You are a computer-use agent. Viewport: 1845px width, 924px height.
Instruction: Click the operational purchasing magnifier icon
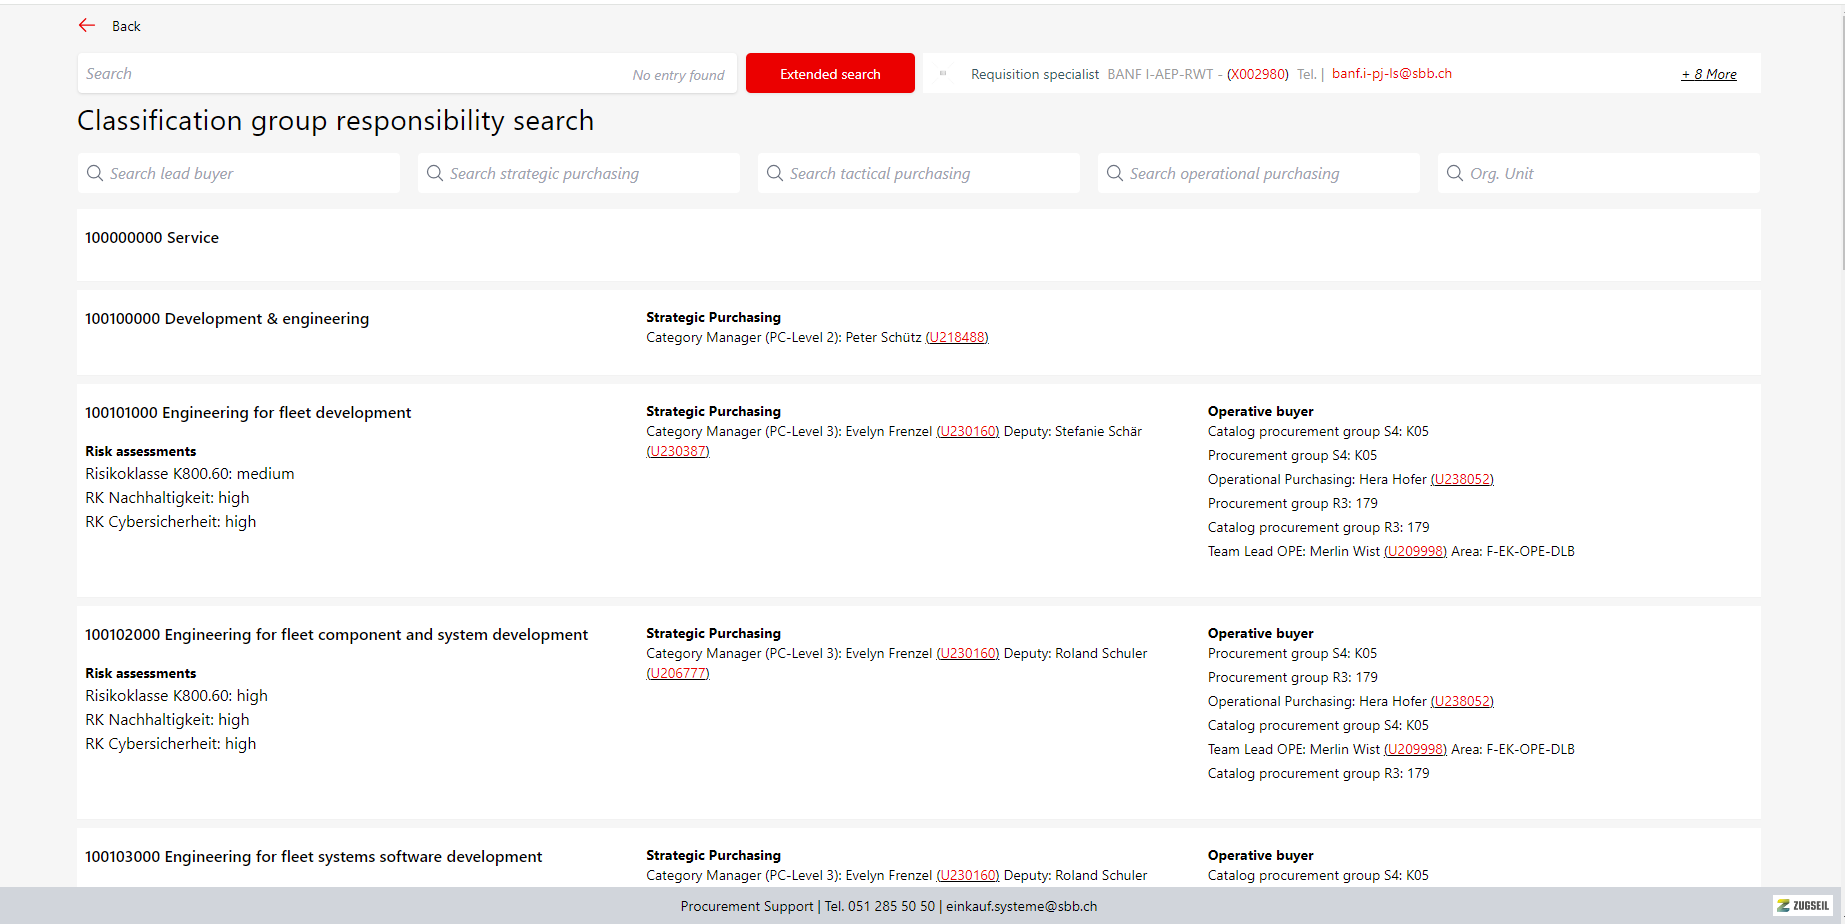click(1115, 173)
